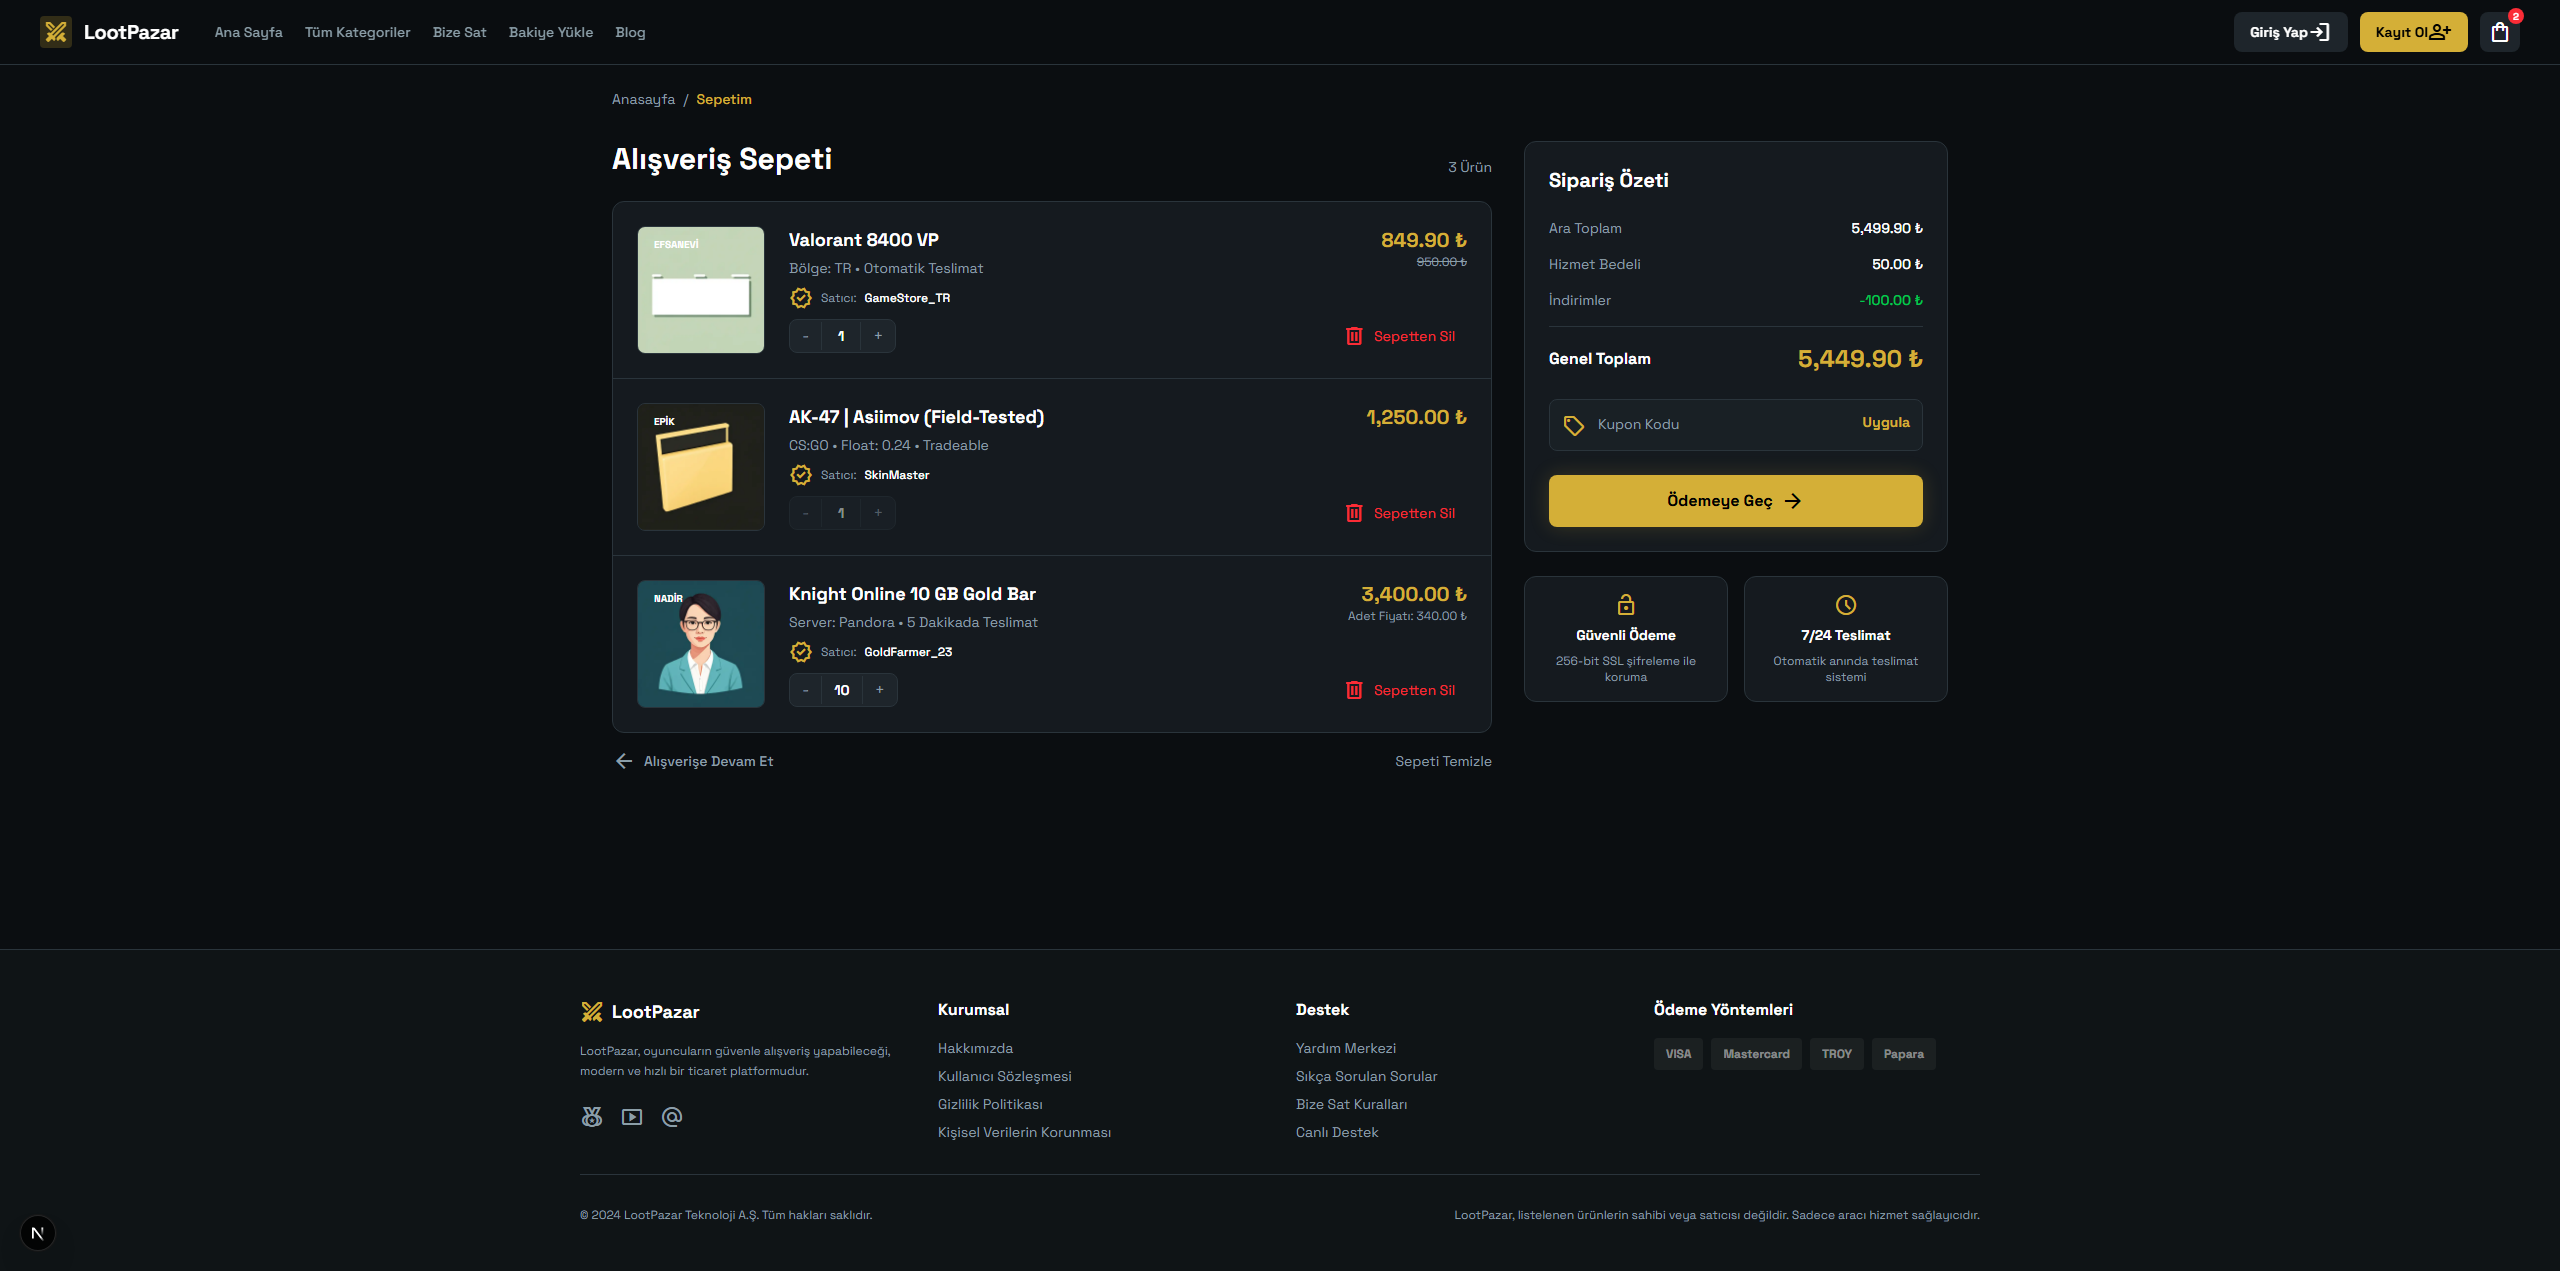Click the footer @ email icon
This screenshot has width=2560, height=1271.
point(672,1117)
